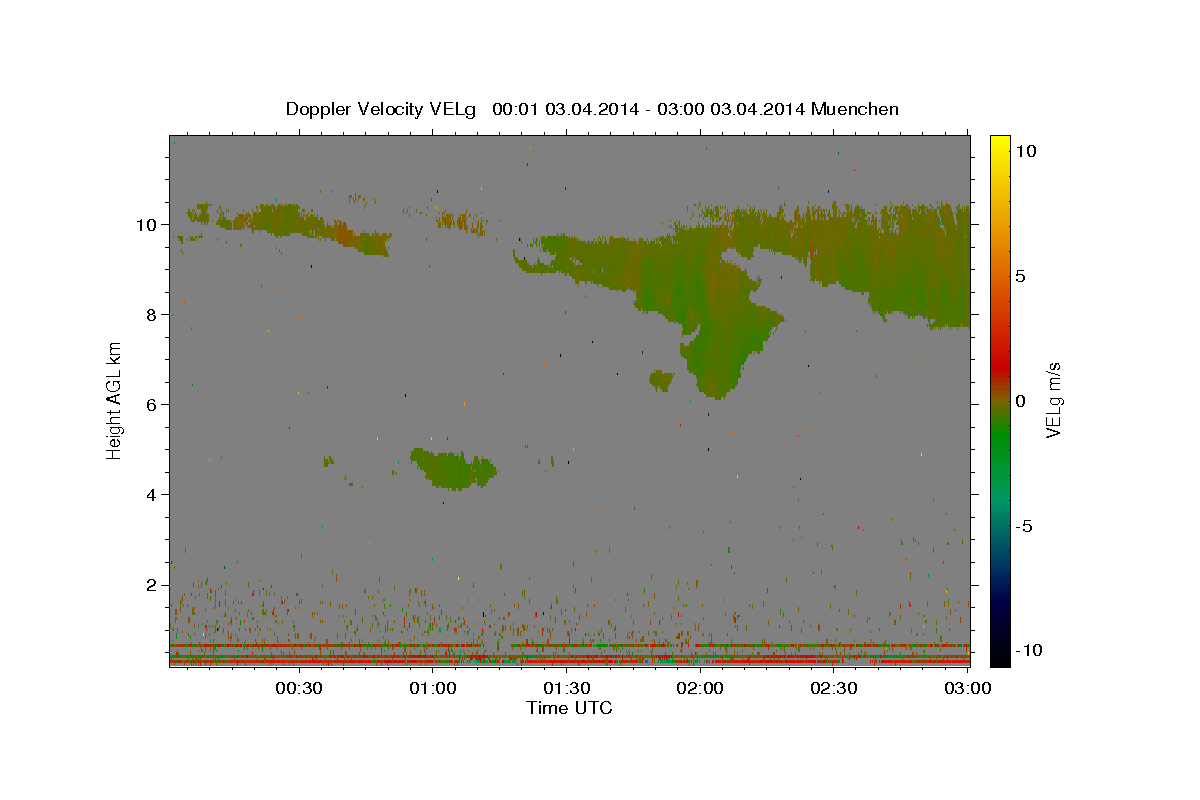Click the height tick label 4
The height and width of the screenshot is (800, 1200).
pos(153,494)
